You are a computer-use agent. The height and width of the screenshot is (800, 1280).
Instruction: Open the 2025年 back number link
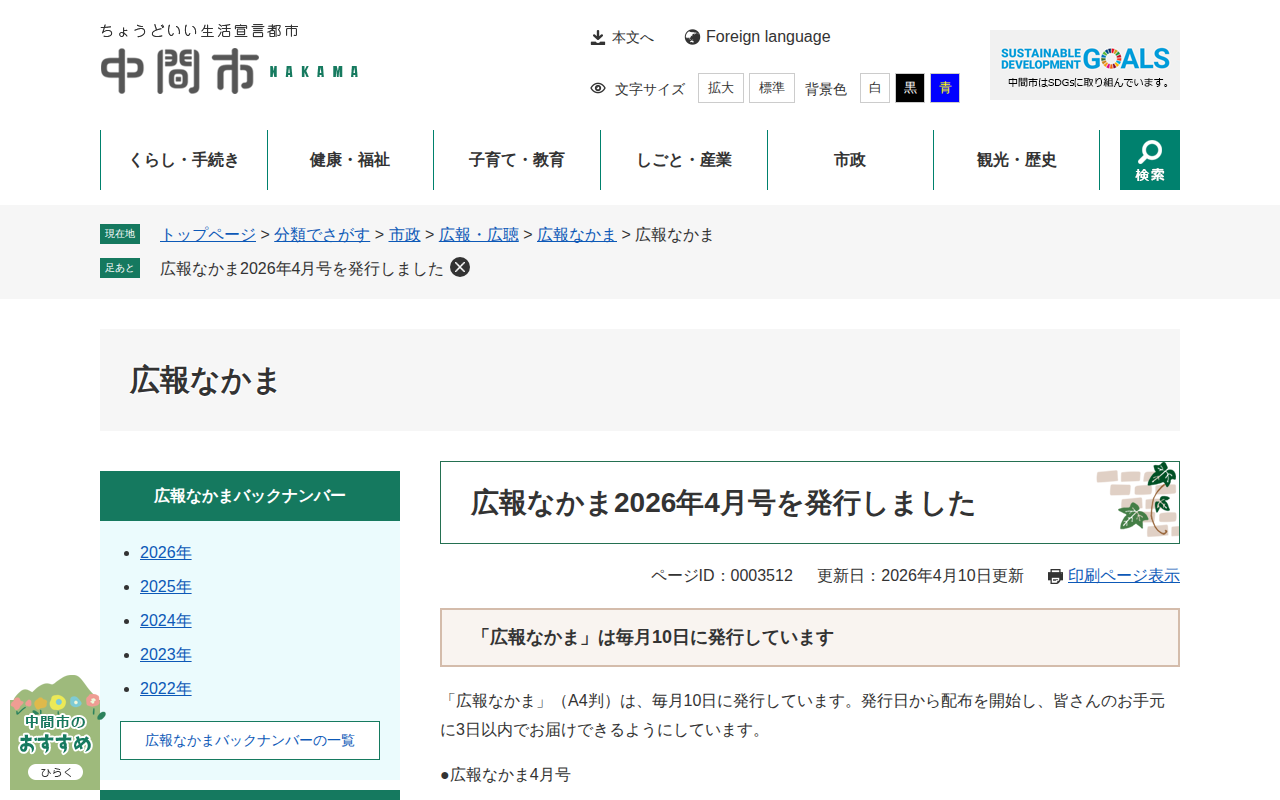pos(166,587)
